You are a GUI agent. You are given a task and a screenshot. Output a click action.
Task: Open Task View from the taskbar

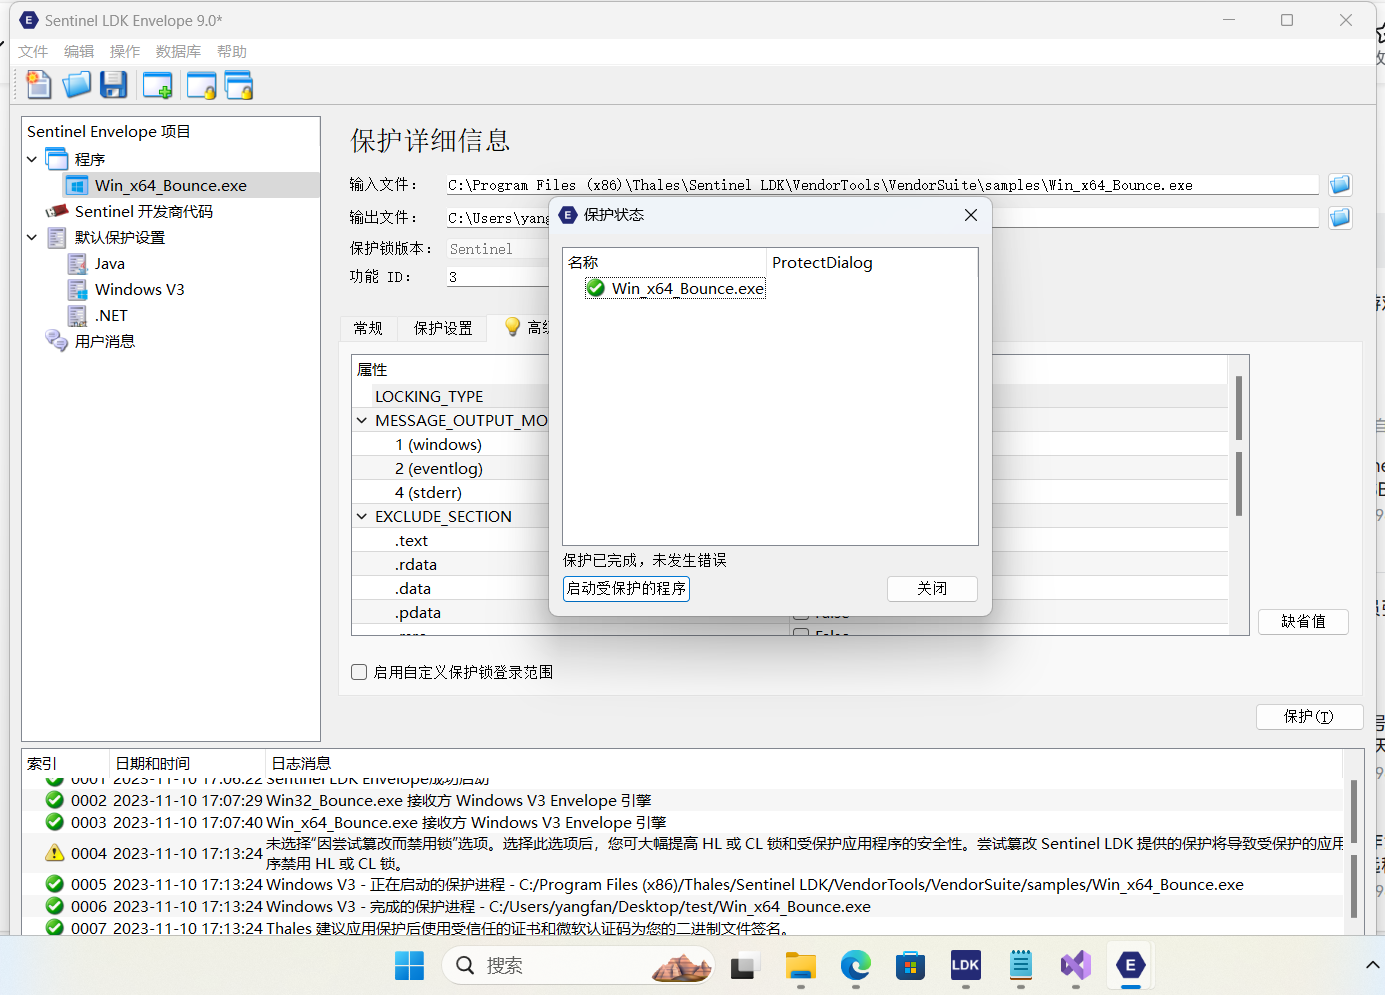[742, 967]
